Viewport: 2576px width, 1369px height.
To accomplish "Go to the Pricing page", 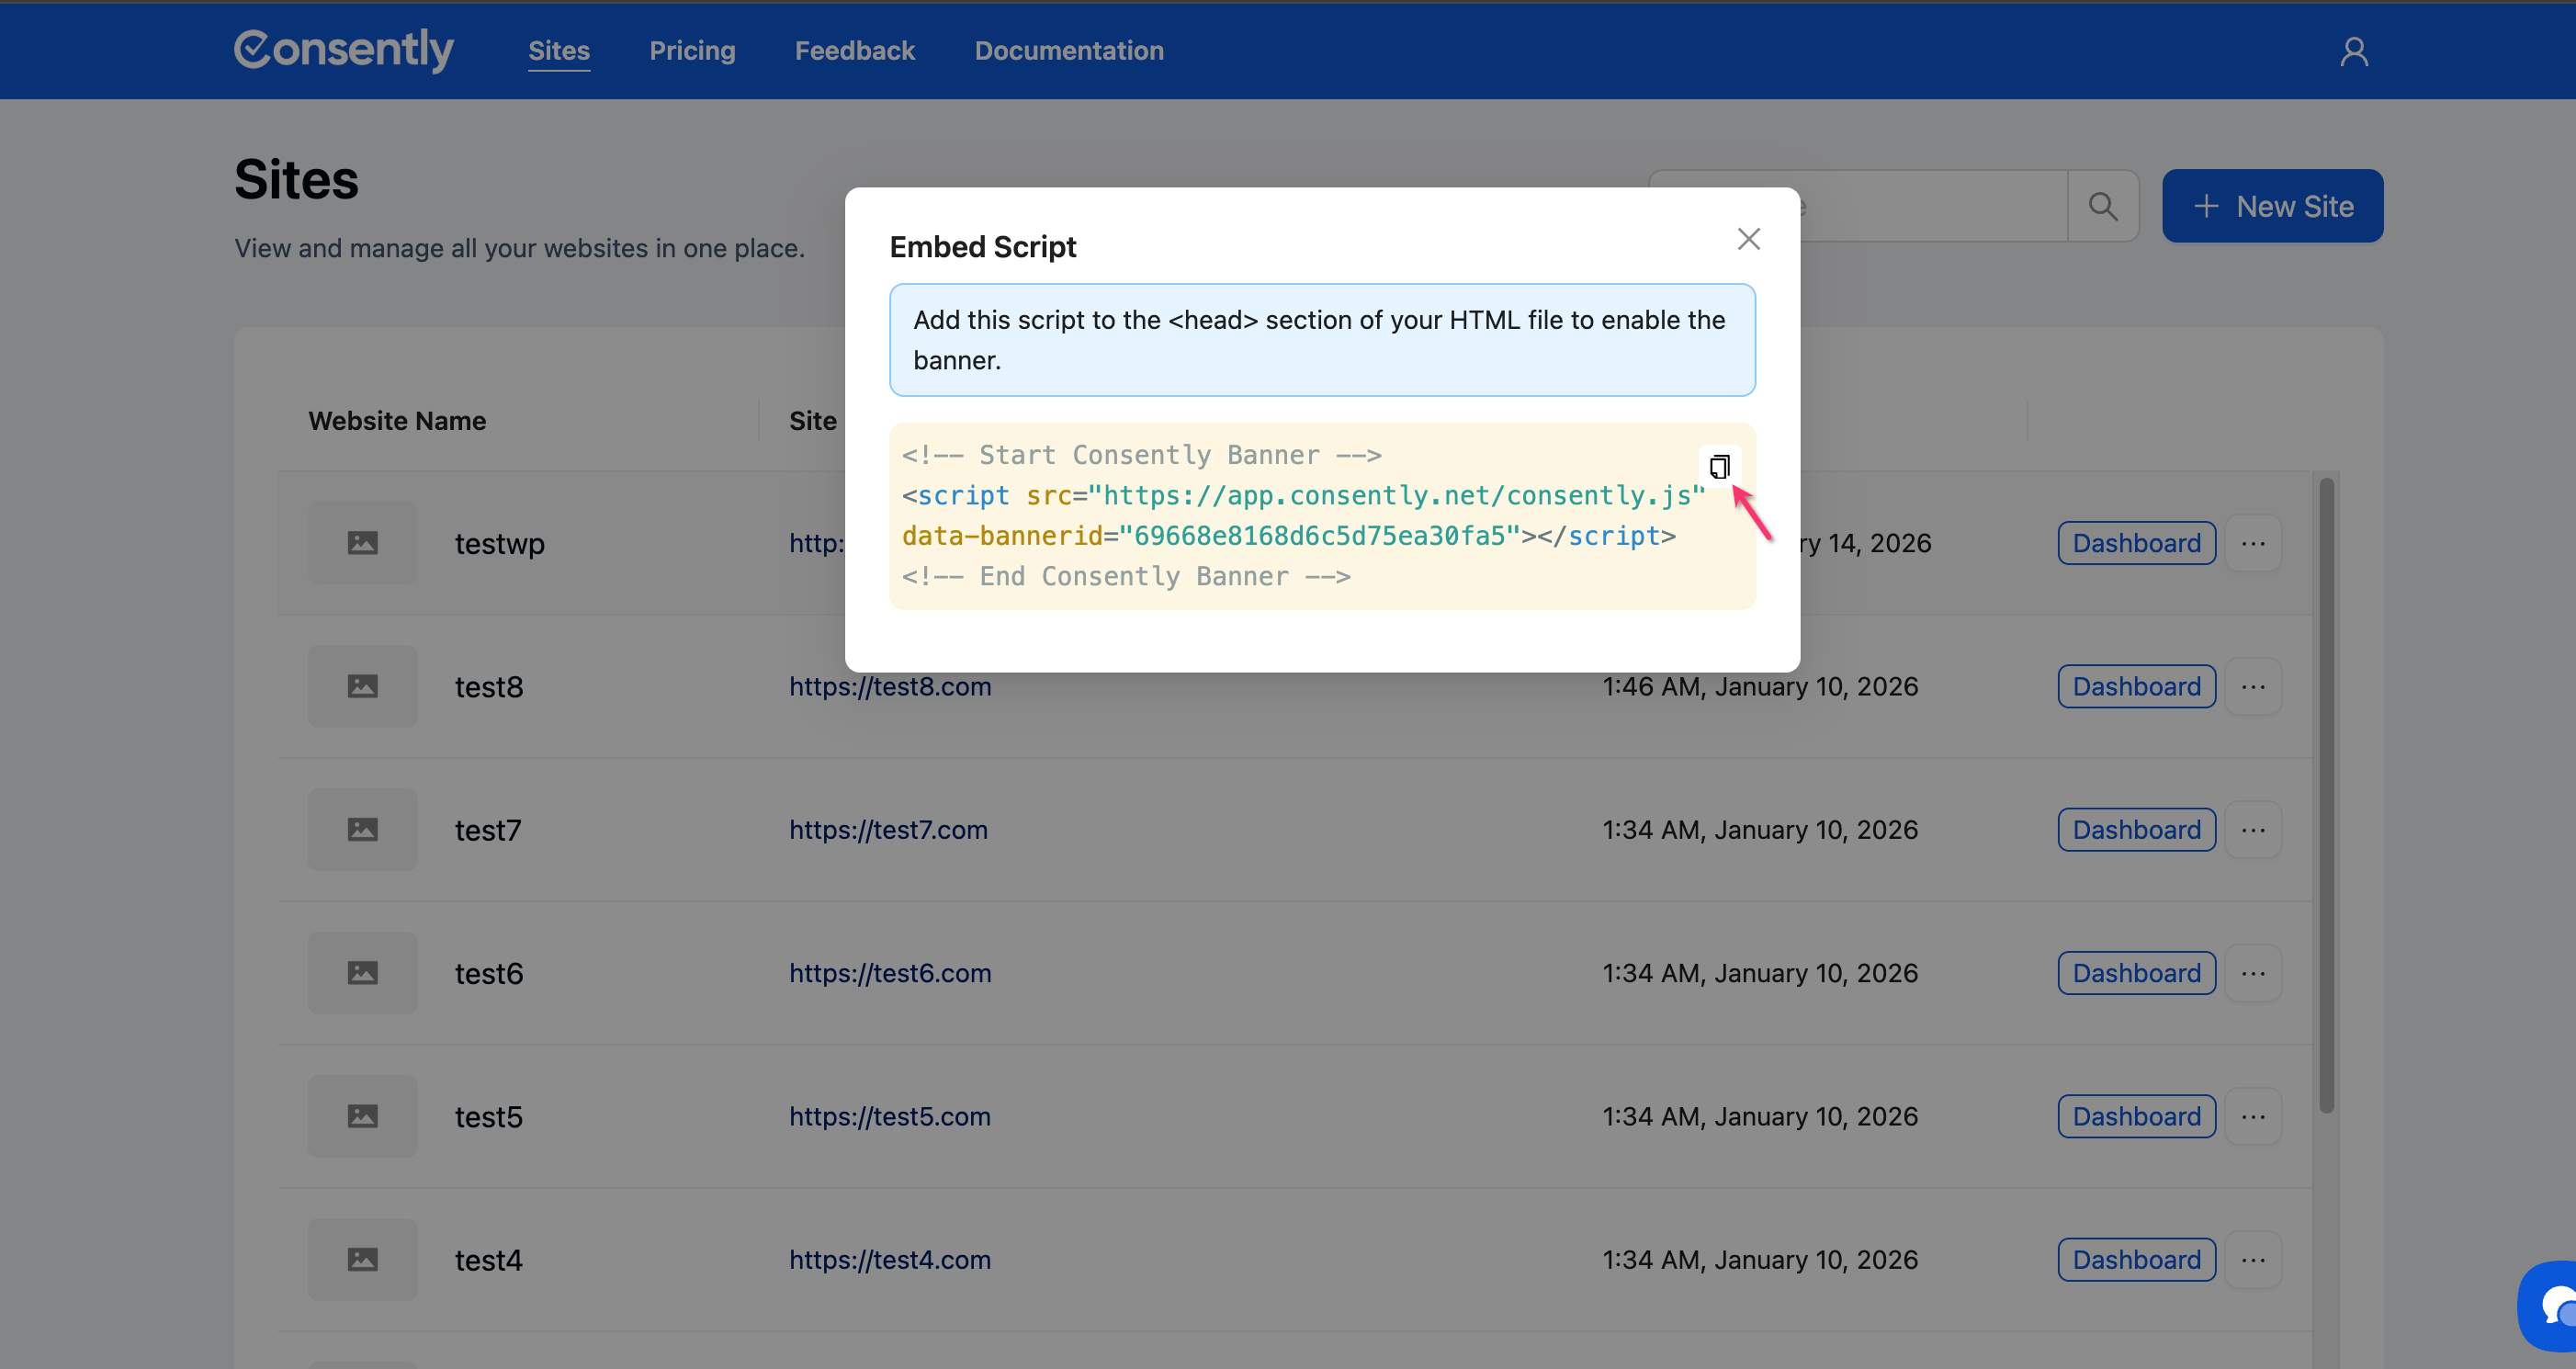I will [x=692, y=51].
